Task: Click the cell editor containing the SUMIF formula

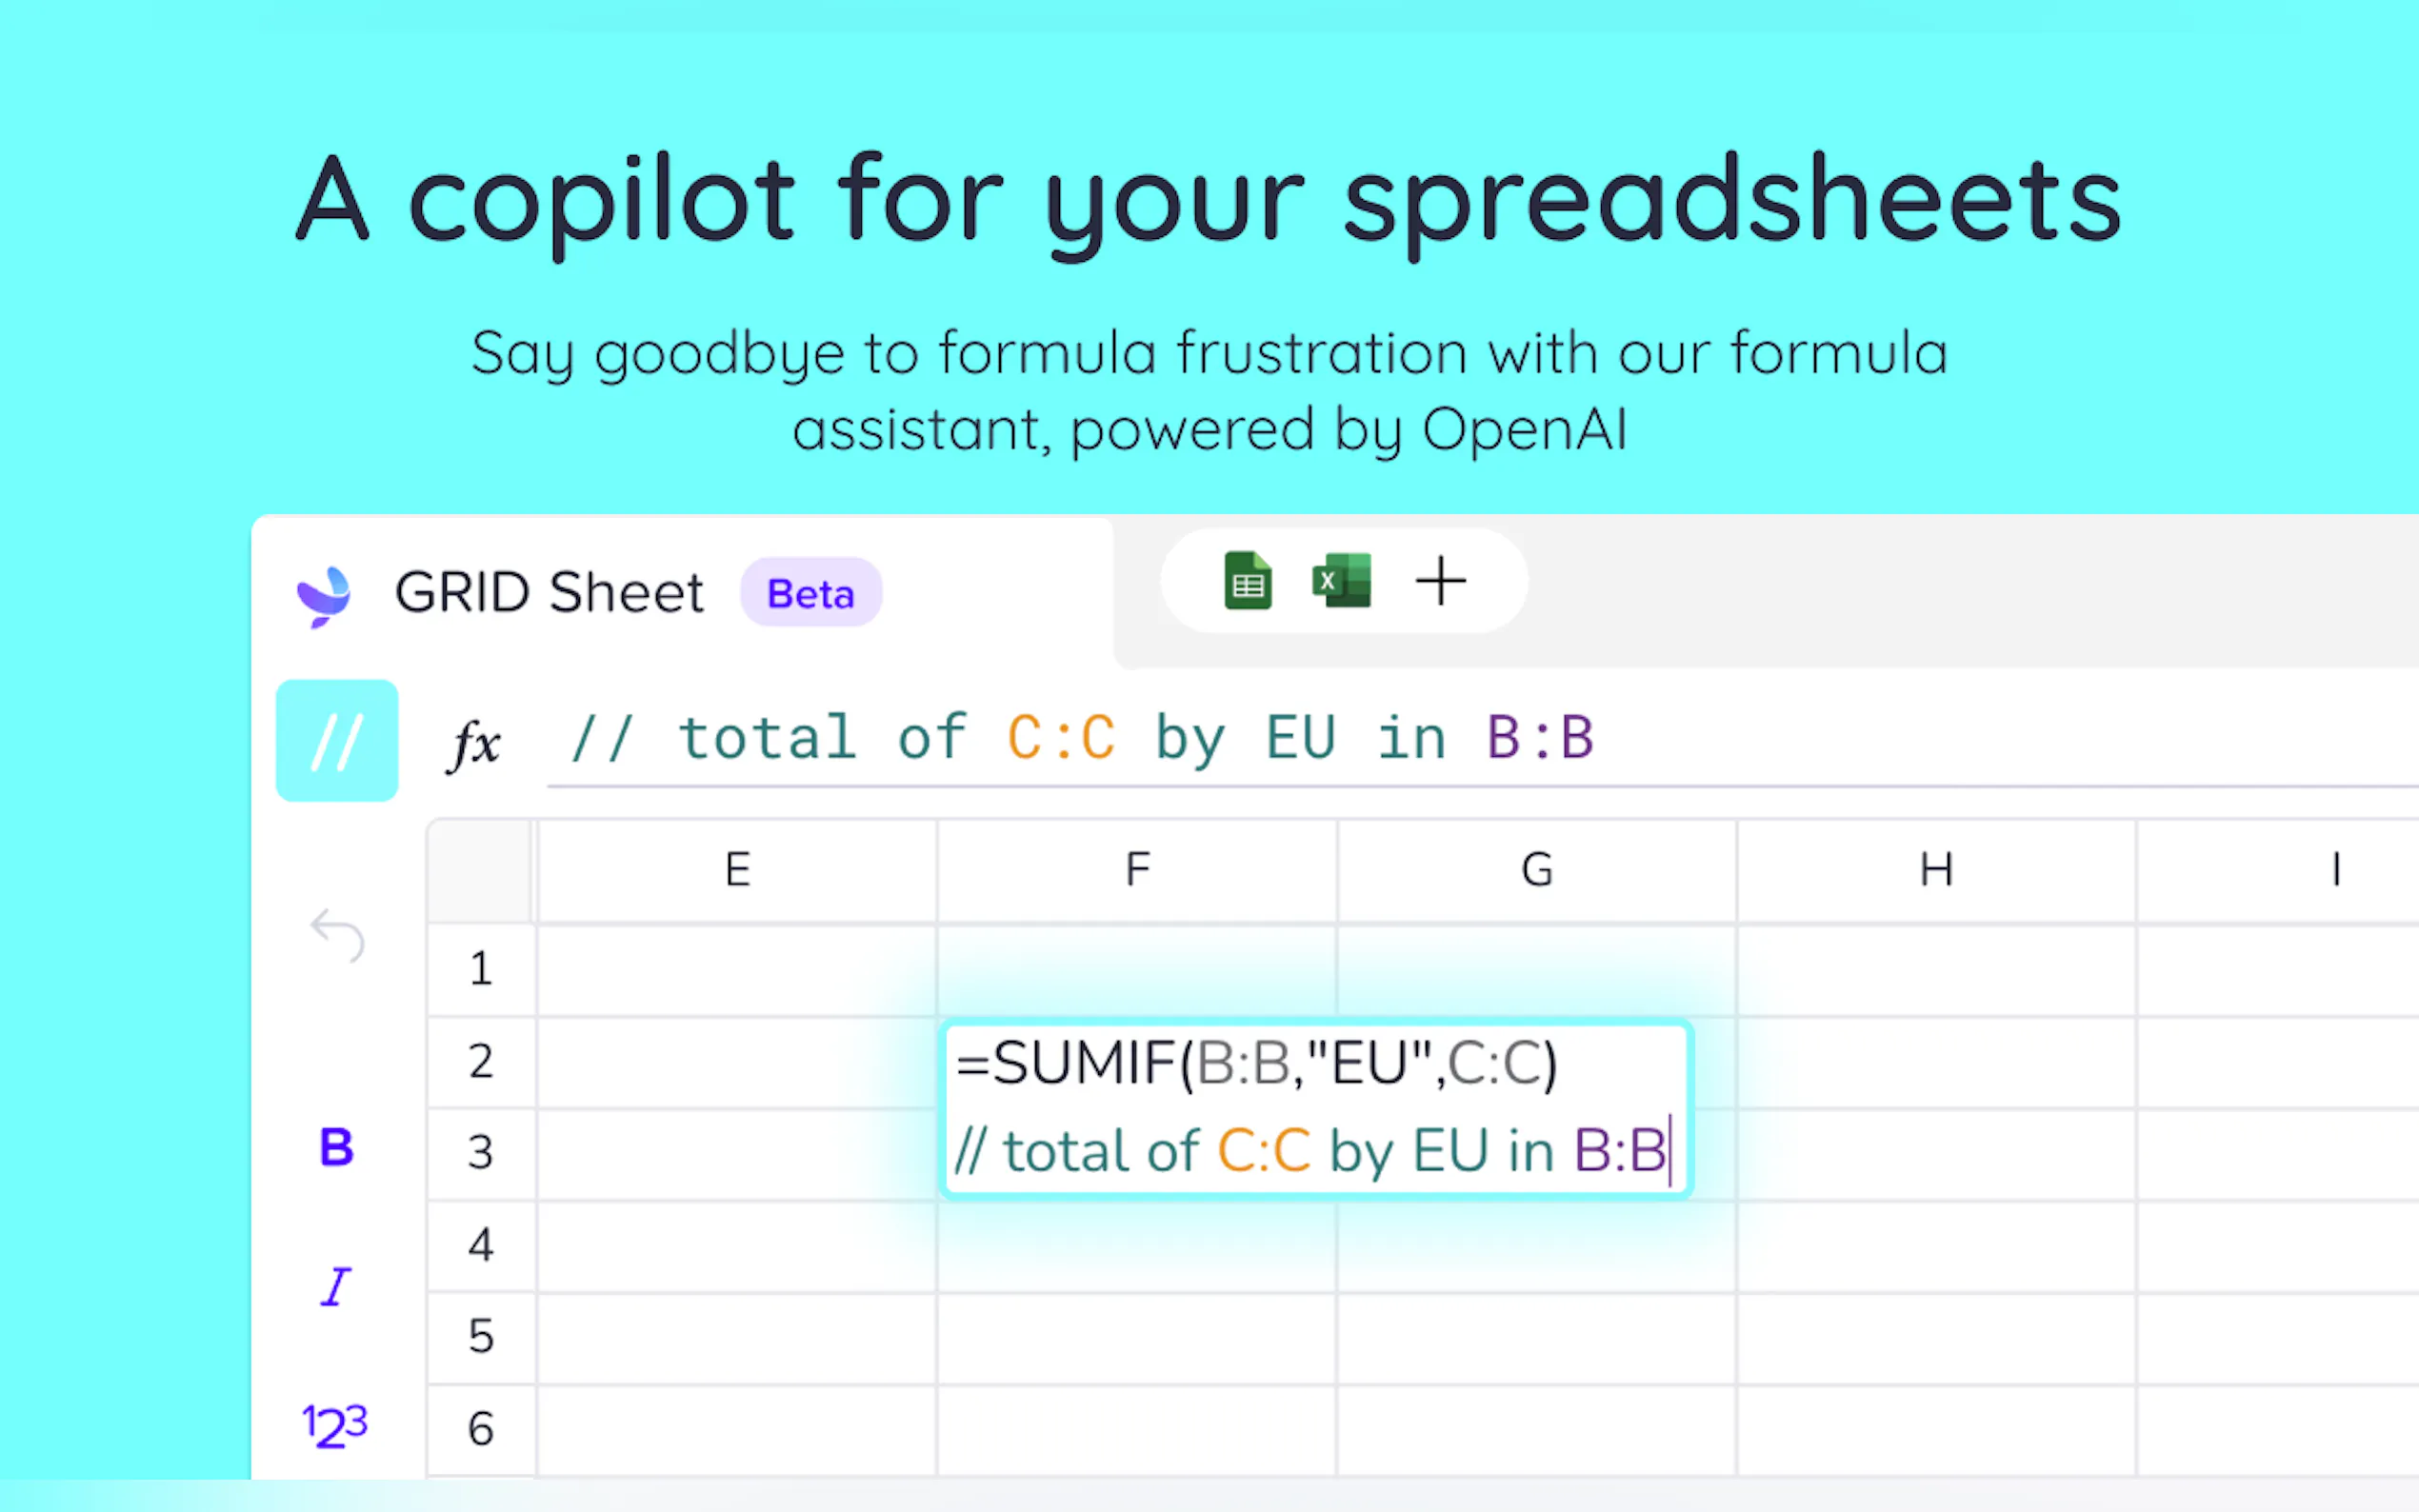Action: [x=1315, y=1109]
